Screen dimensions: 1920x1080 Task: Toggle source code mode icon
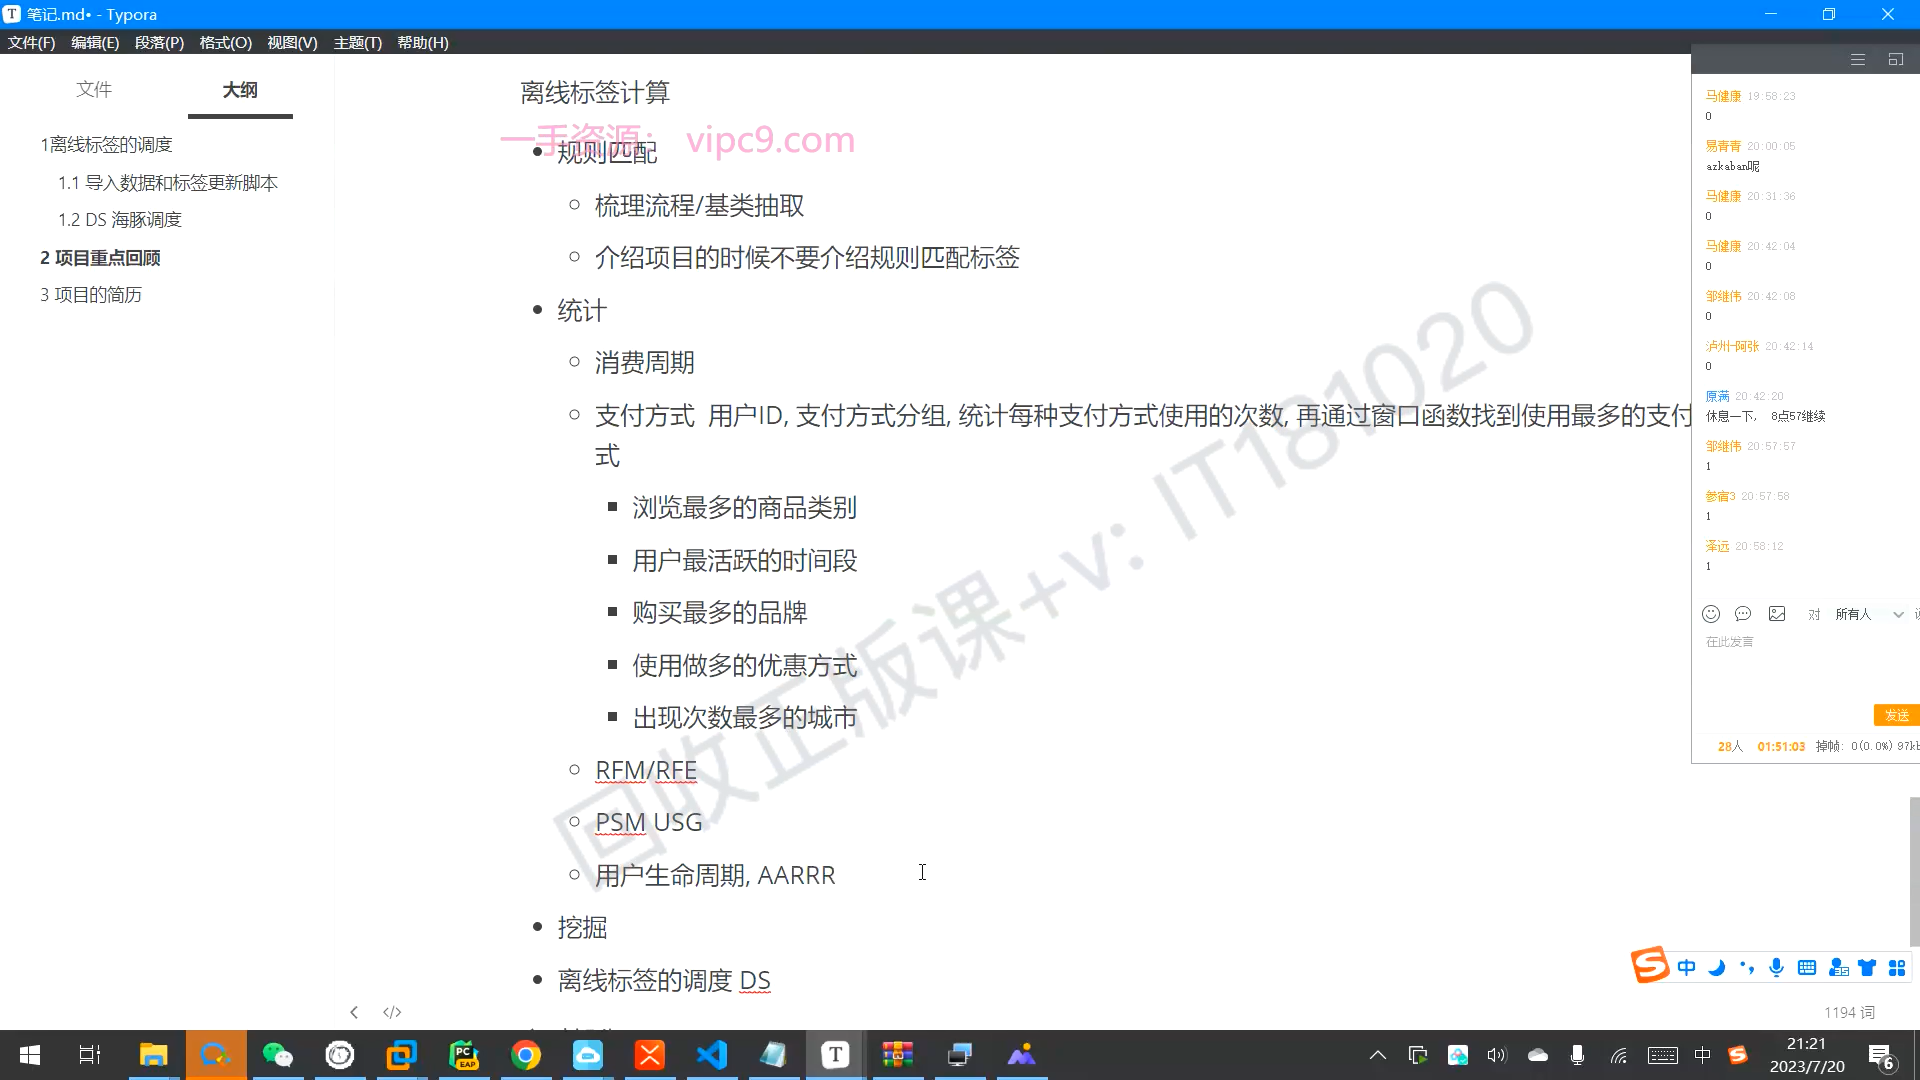click(392, 1012)
